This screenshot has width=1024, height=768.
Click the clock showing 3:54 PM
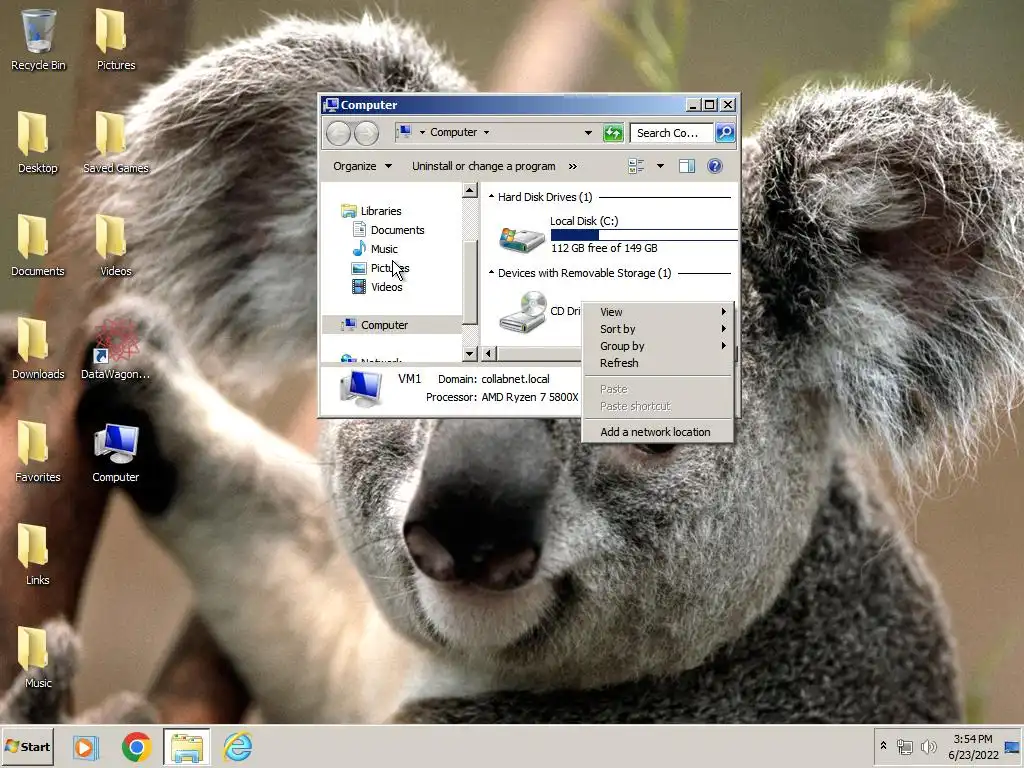(972, 739)
